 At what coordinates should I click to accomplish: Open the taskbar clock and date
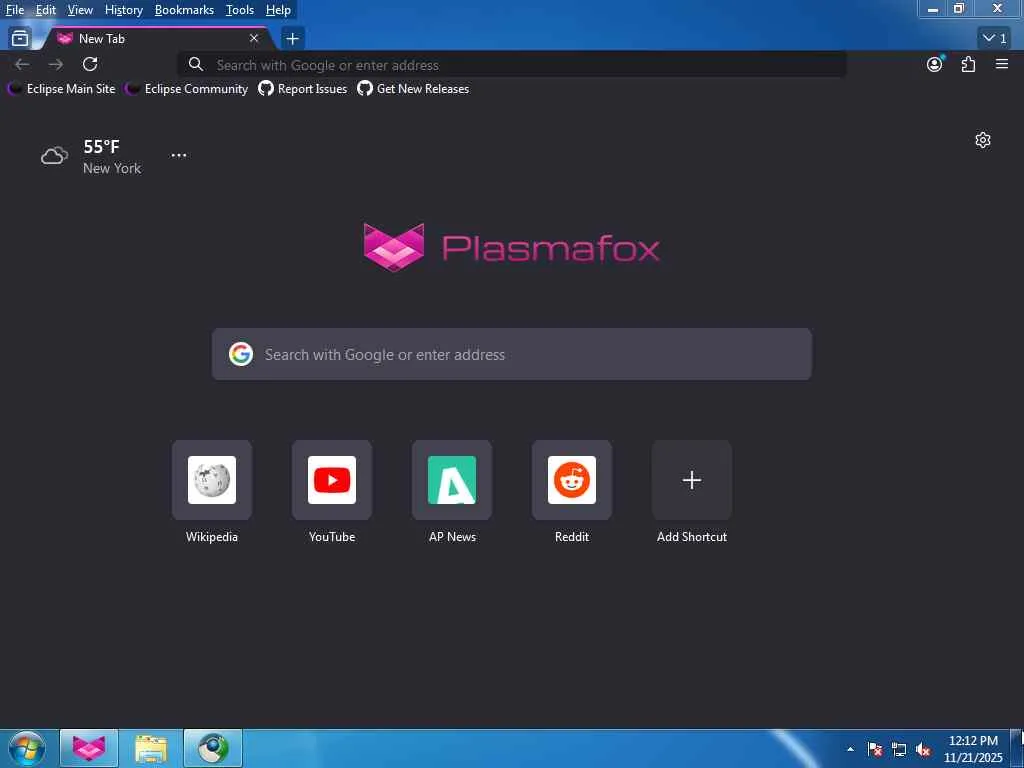973,749
